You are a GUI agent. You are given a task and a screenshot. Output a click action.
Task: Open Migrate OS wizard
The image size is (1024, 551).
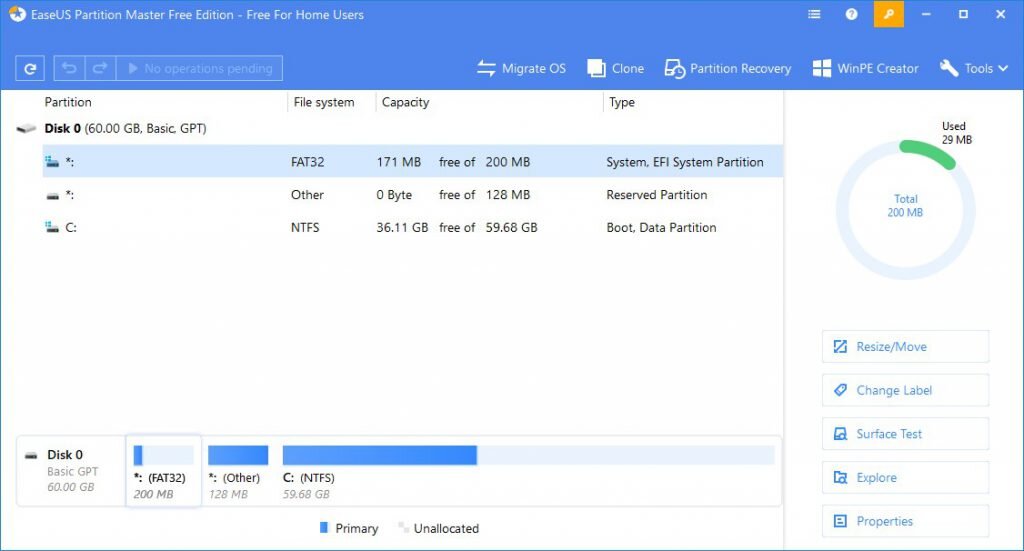[521, 69]
